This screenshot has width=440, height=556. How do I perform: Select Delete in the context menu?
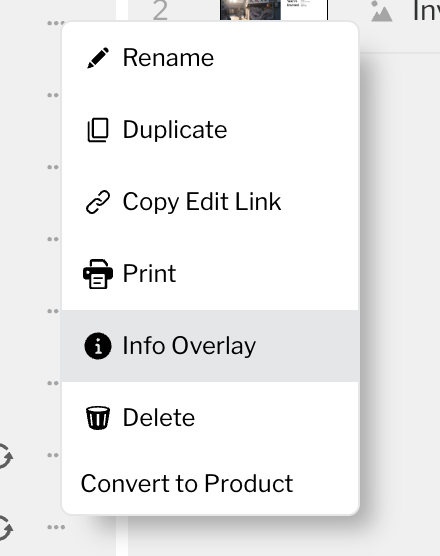coord(210,418)
